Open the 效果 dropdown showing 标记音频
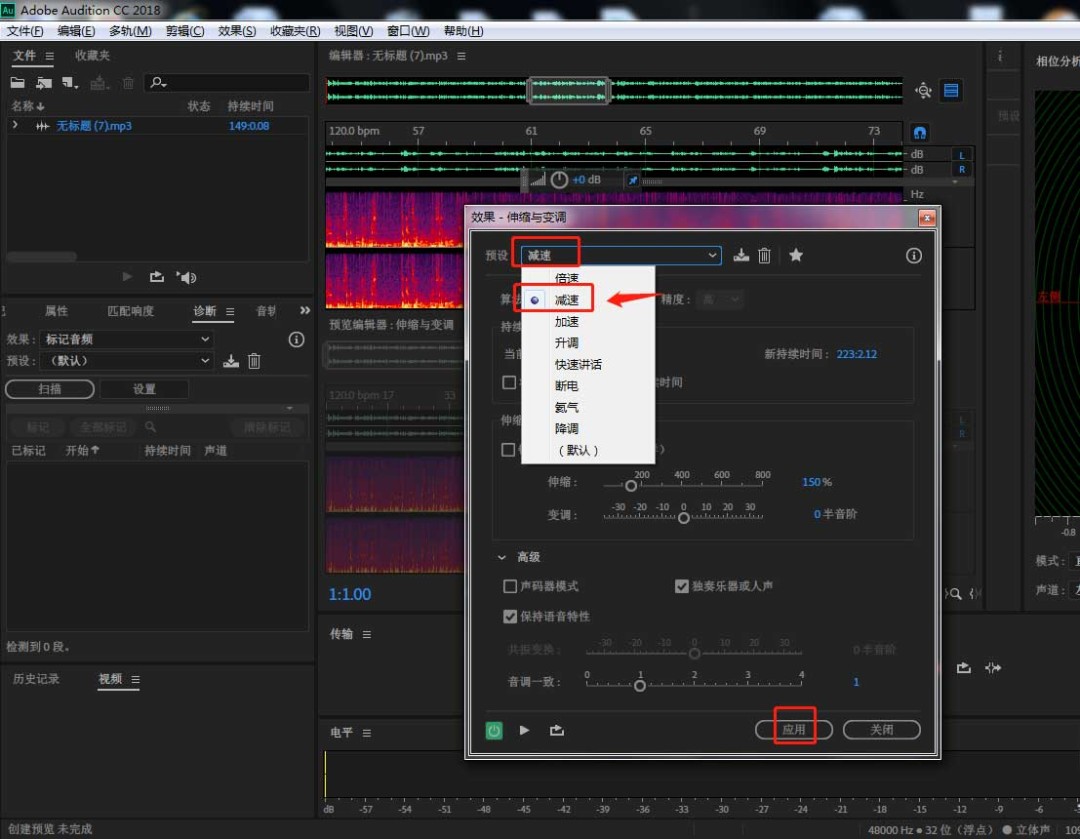This screenshot has height=839, width=1080. point(125,338)
